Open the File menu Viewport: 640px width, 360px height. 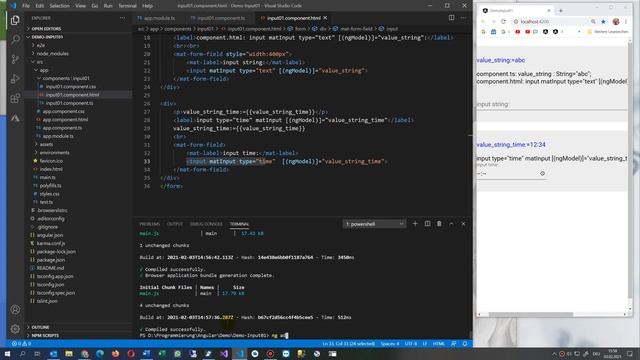click(x=26, y=6)
